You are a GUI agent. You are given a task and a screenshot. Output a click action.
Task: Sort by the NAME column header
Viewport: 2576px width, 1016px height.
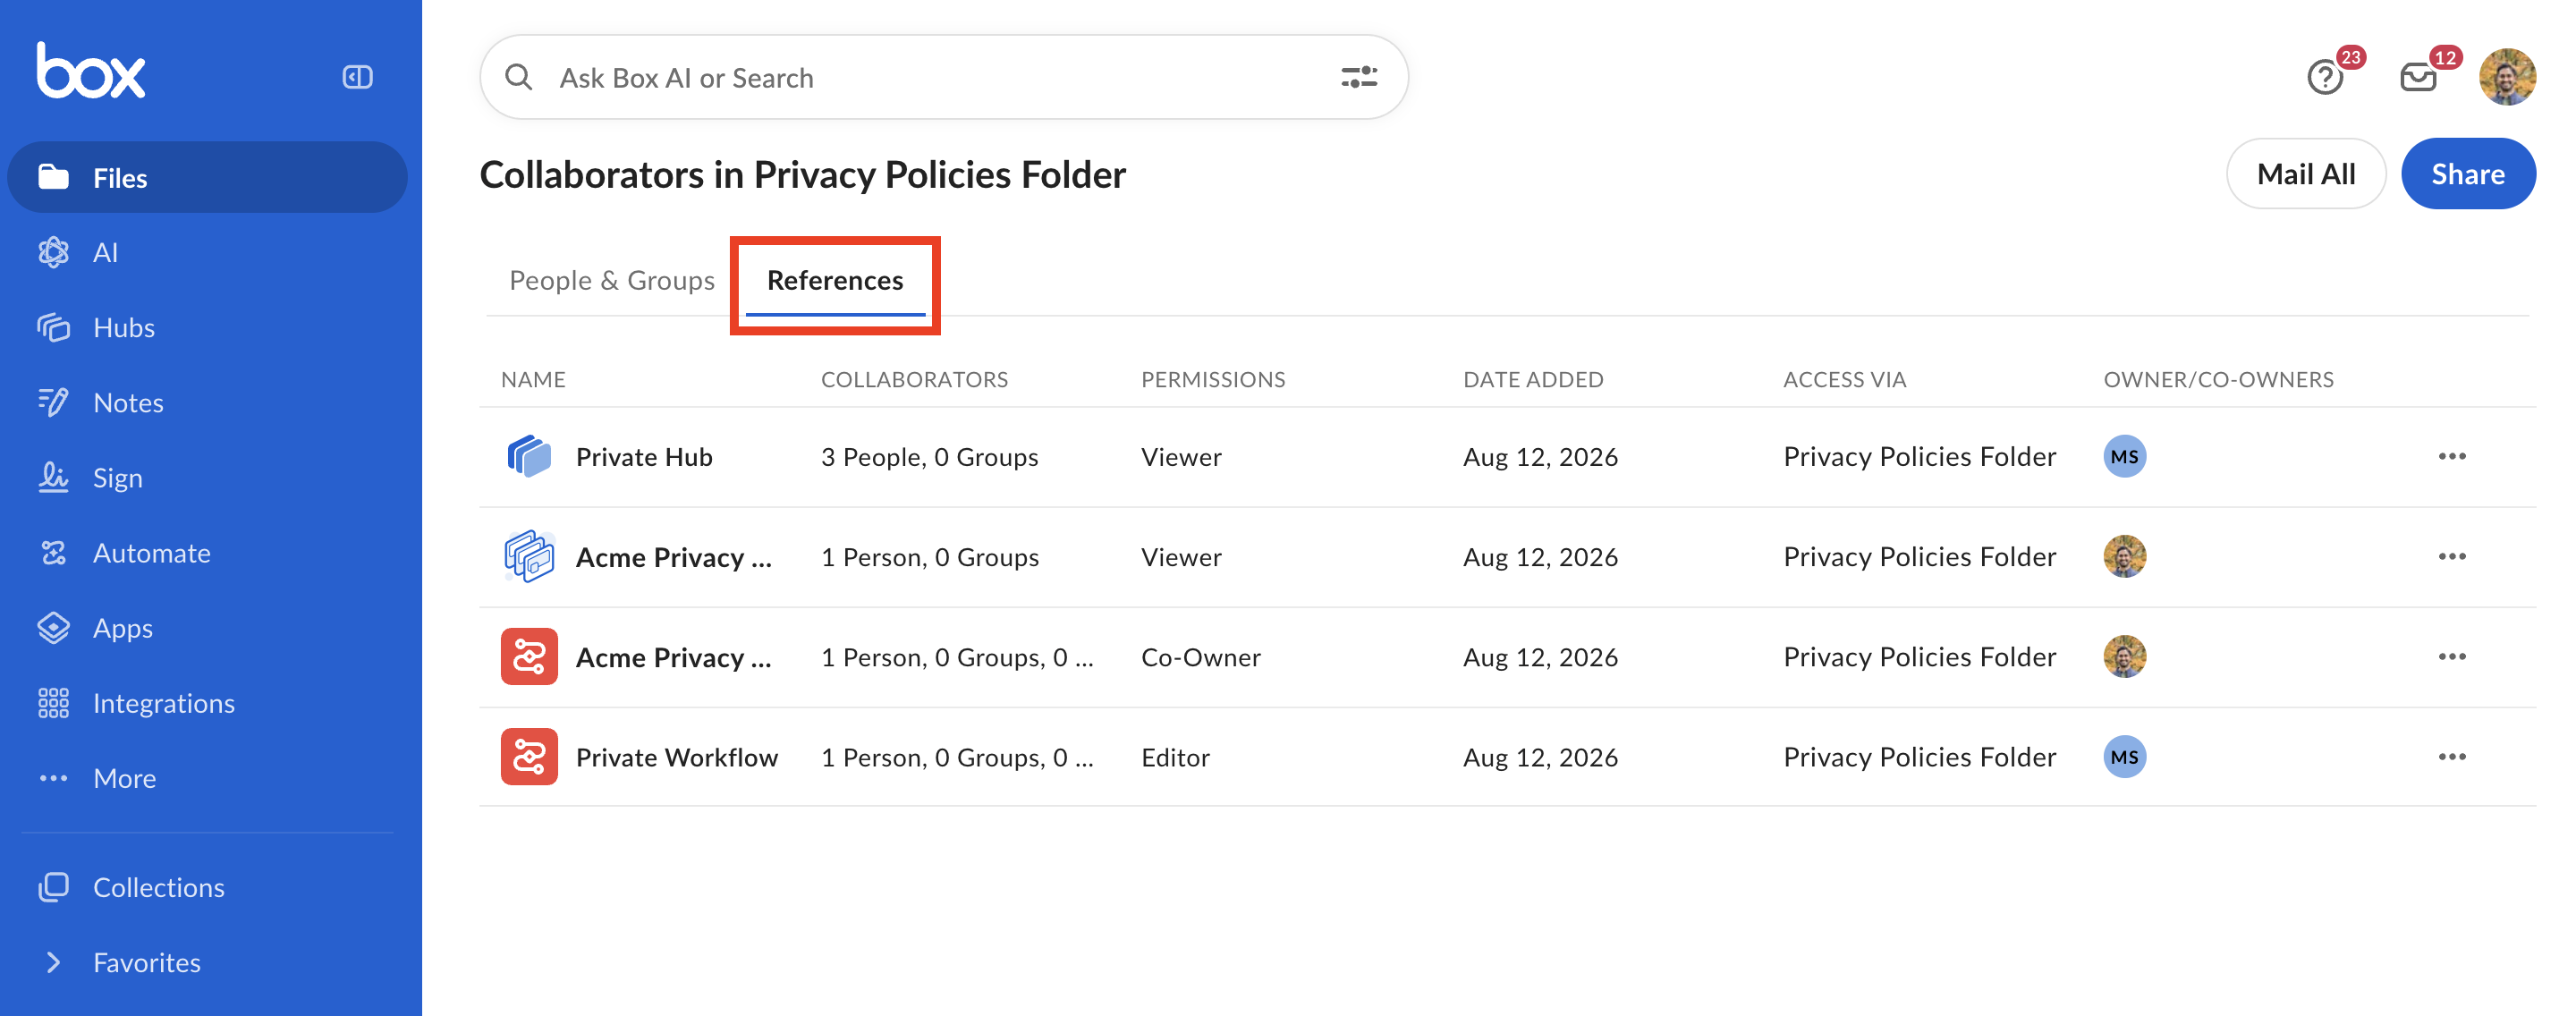tap(533, 379)
